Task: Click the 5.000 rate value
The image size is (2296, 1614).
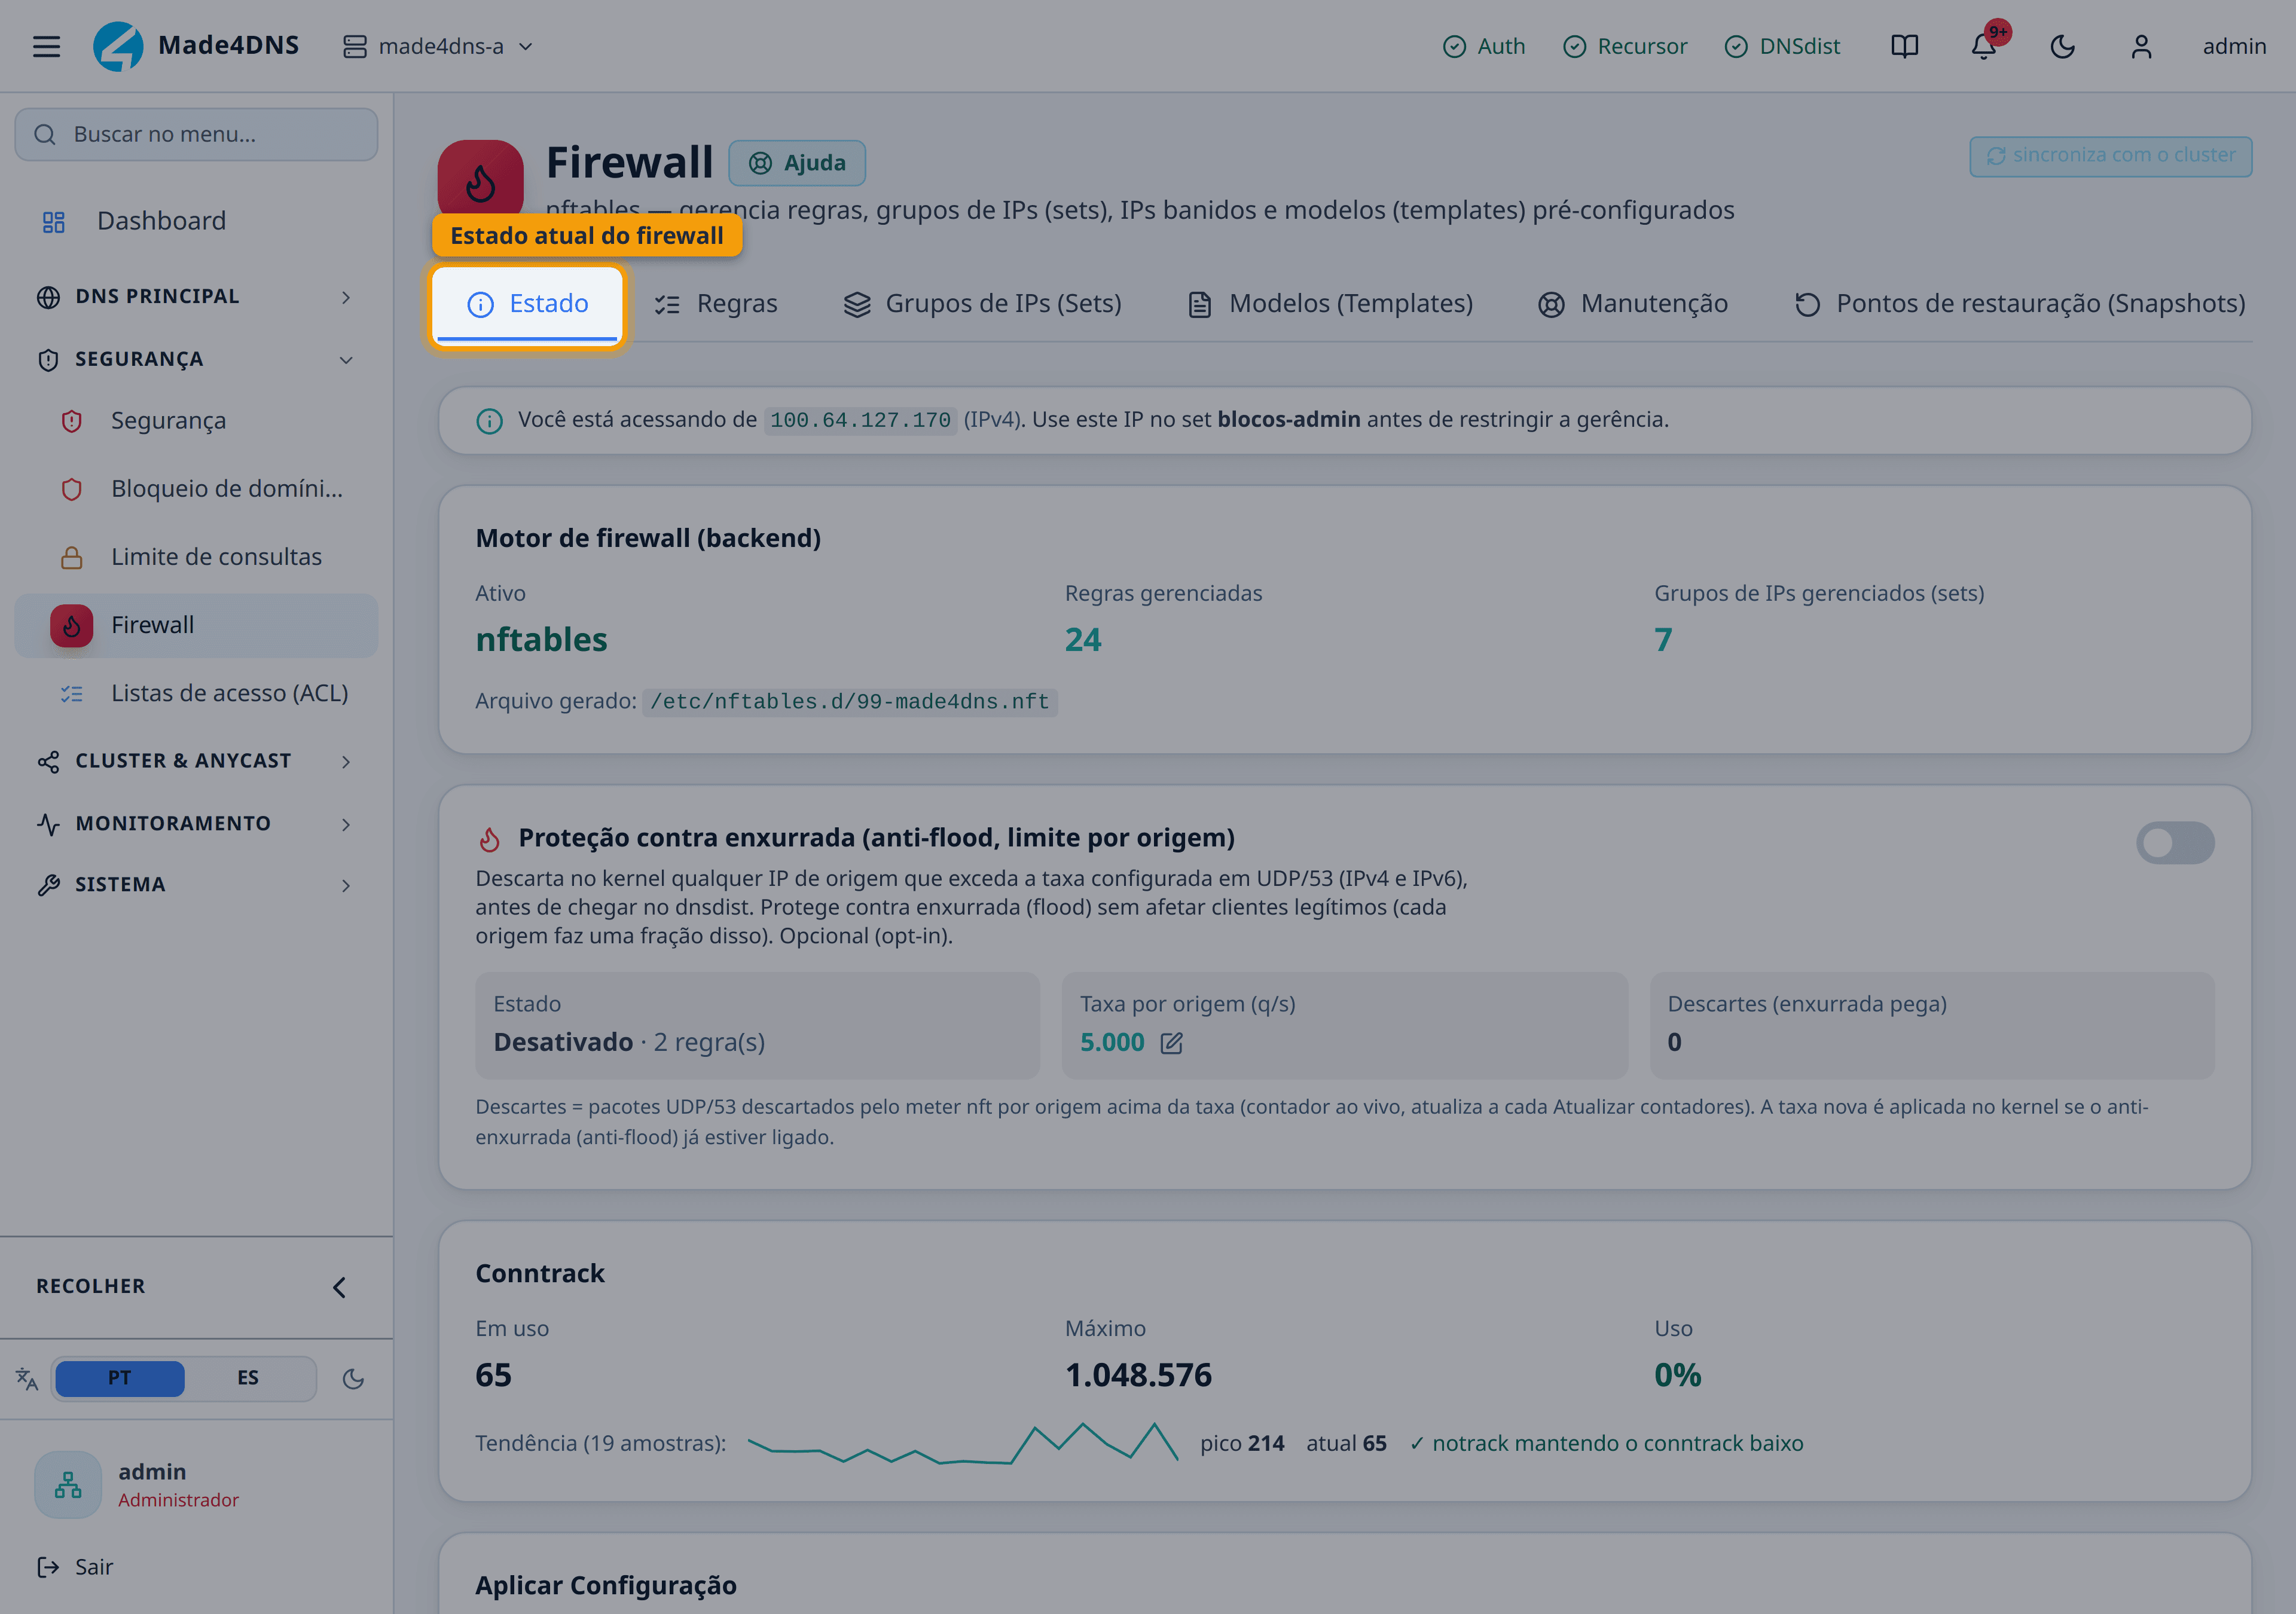Action: coord(1112,1043)
